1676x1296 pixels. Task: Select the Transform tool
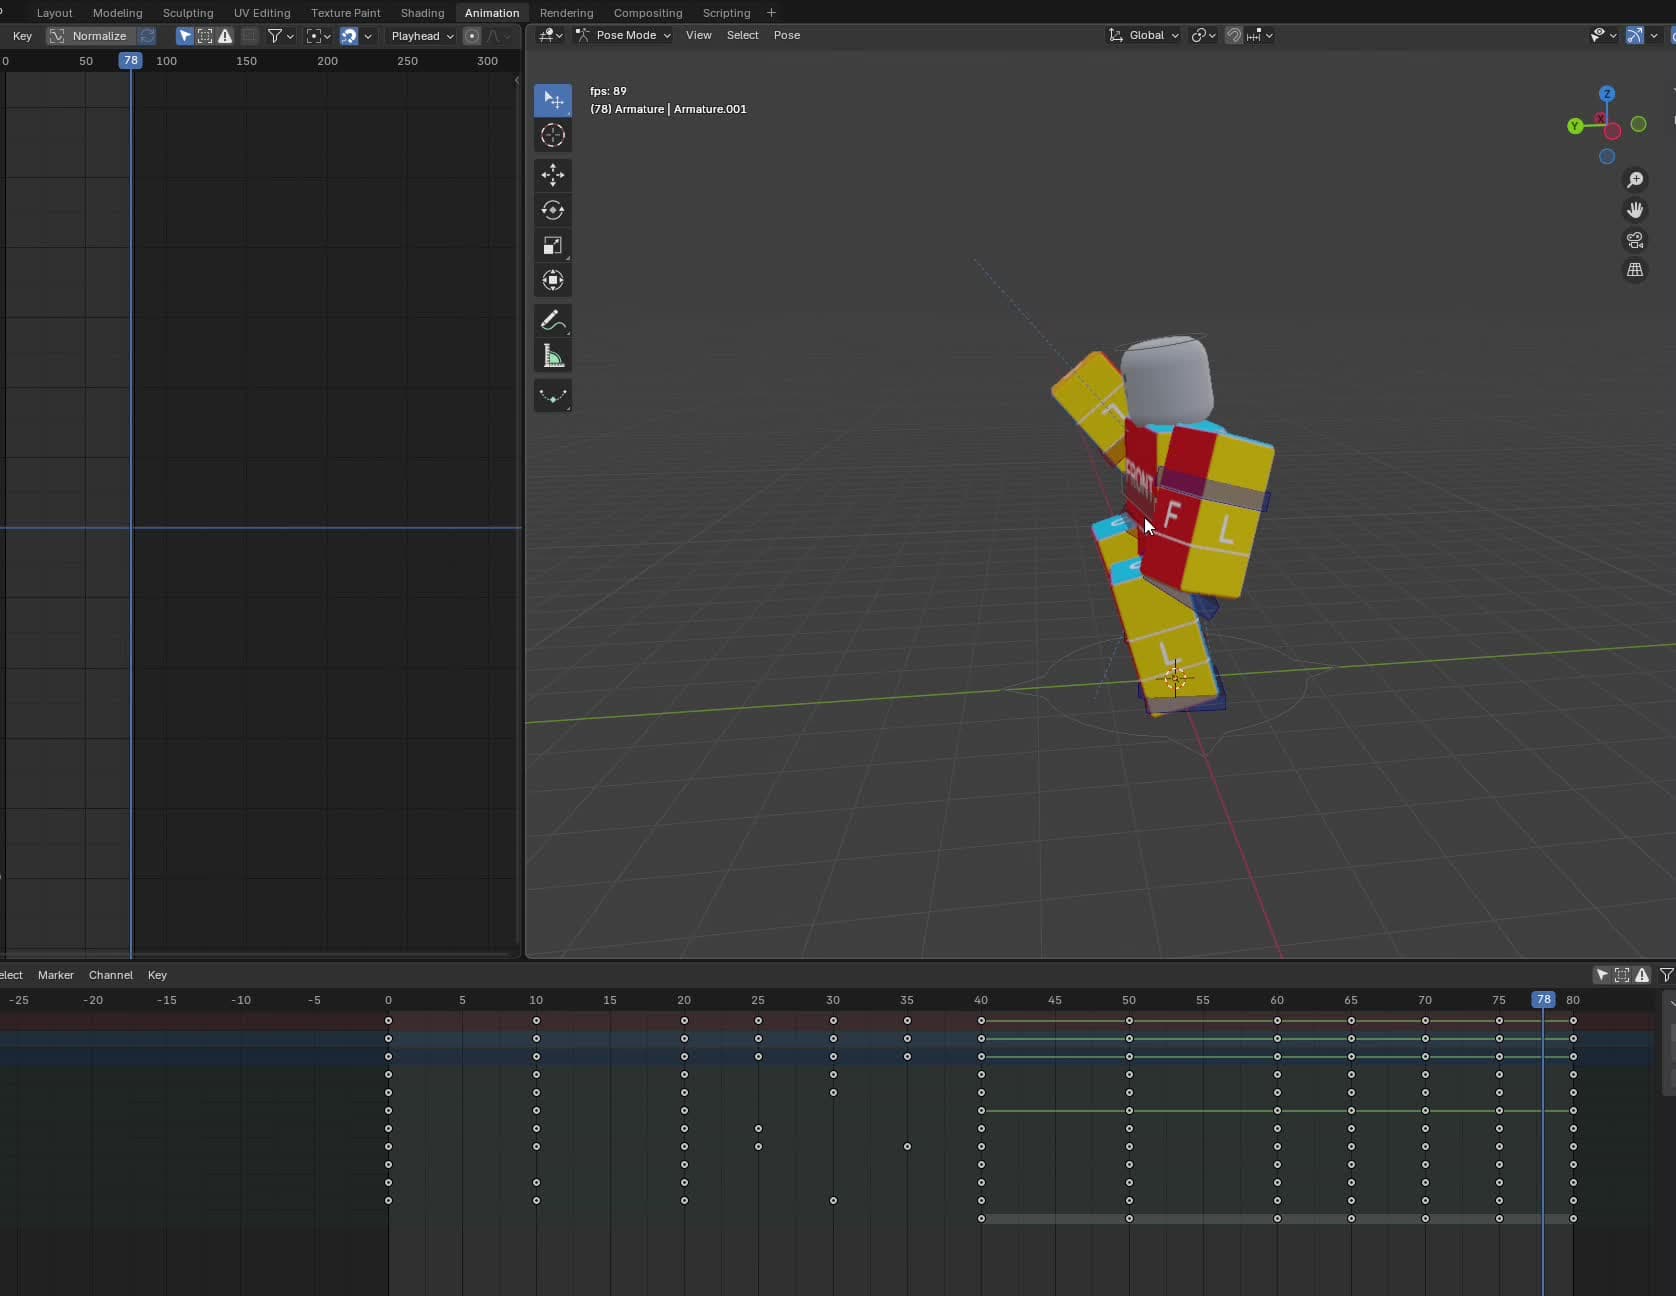pyautogui.click(x=553, y=280)
